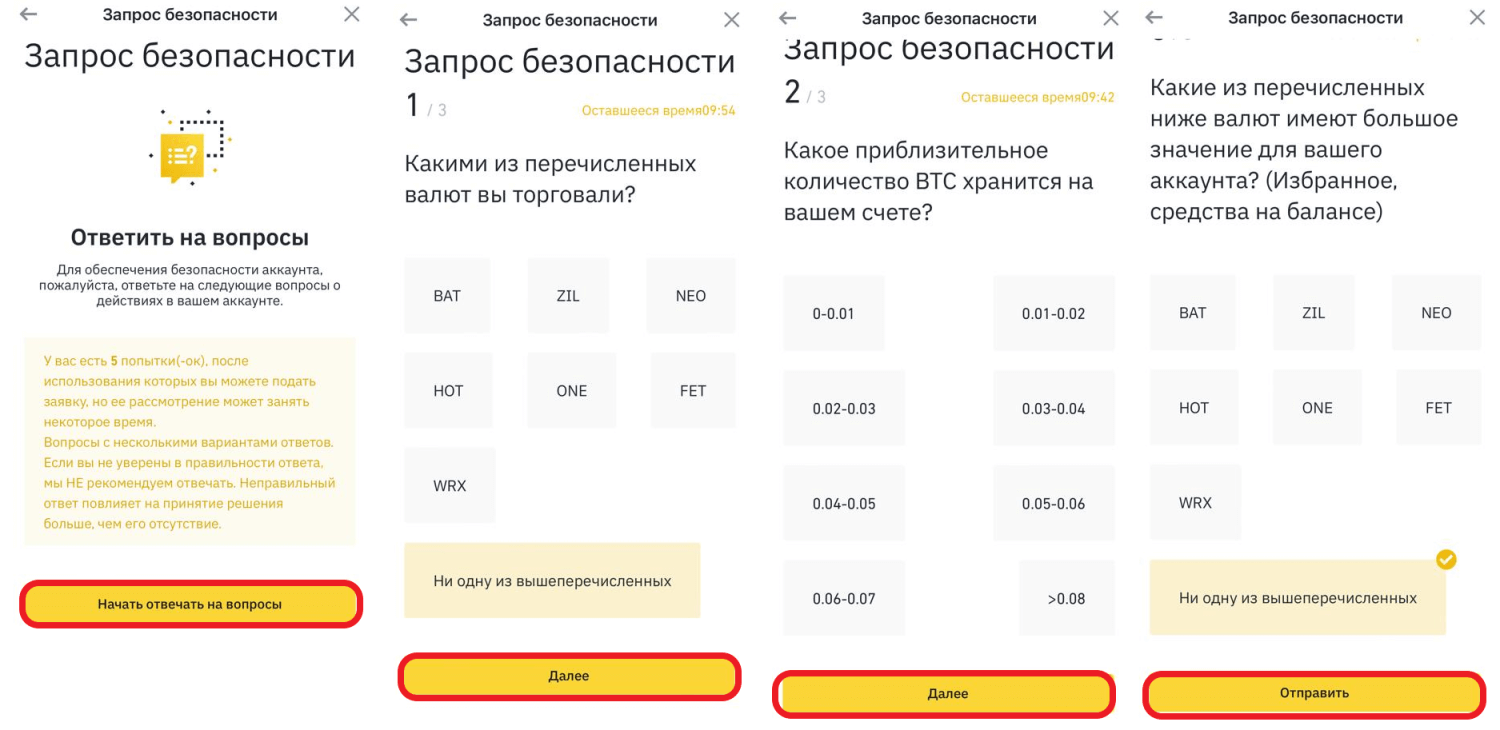This screenshot has width=1500, height=730.
Task: Click back arrow on question 1/3 screen
Action: click(408, 20)
